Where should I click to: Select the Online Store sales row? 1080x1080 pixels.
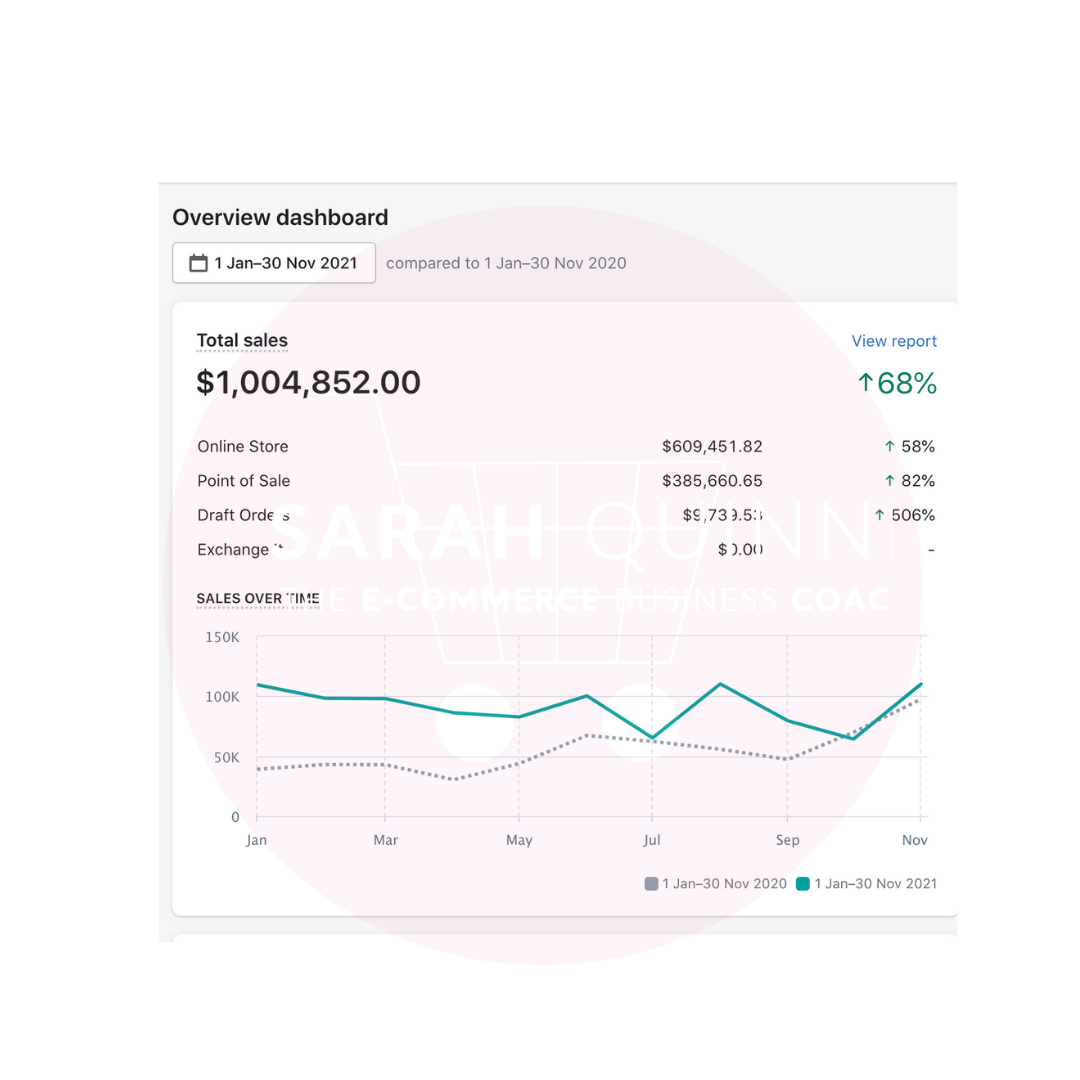[x=565, y=446]
